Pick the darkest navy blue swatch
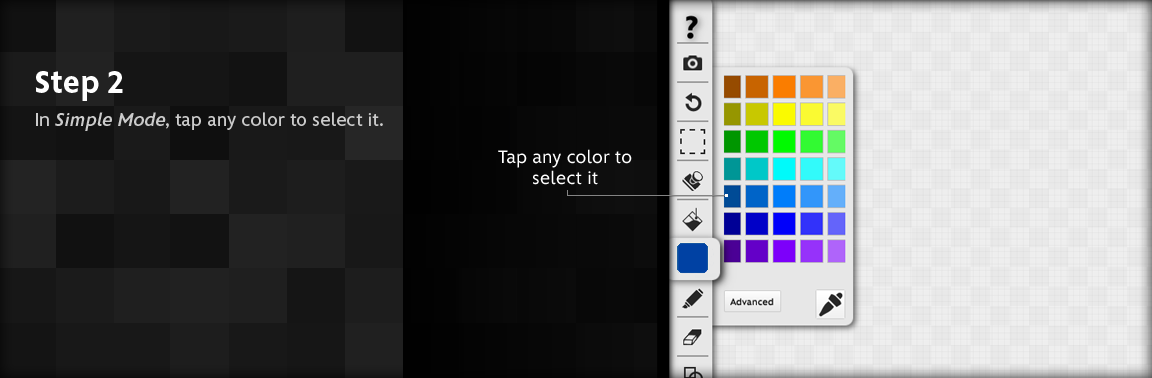Screen dimensions: 1152x378 [x=732, y=223]
